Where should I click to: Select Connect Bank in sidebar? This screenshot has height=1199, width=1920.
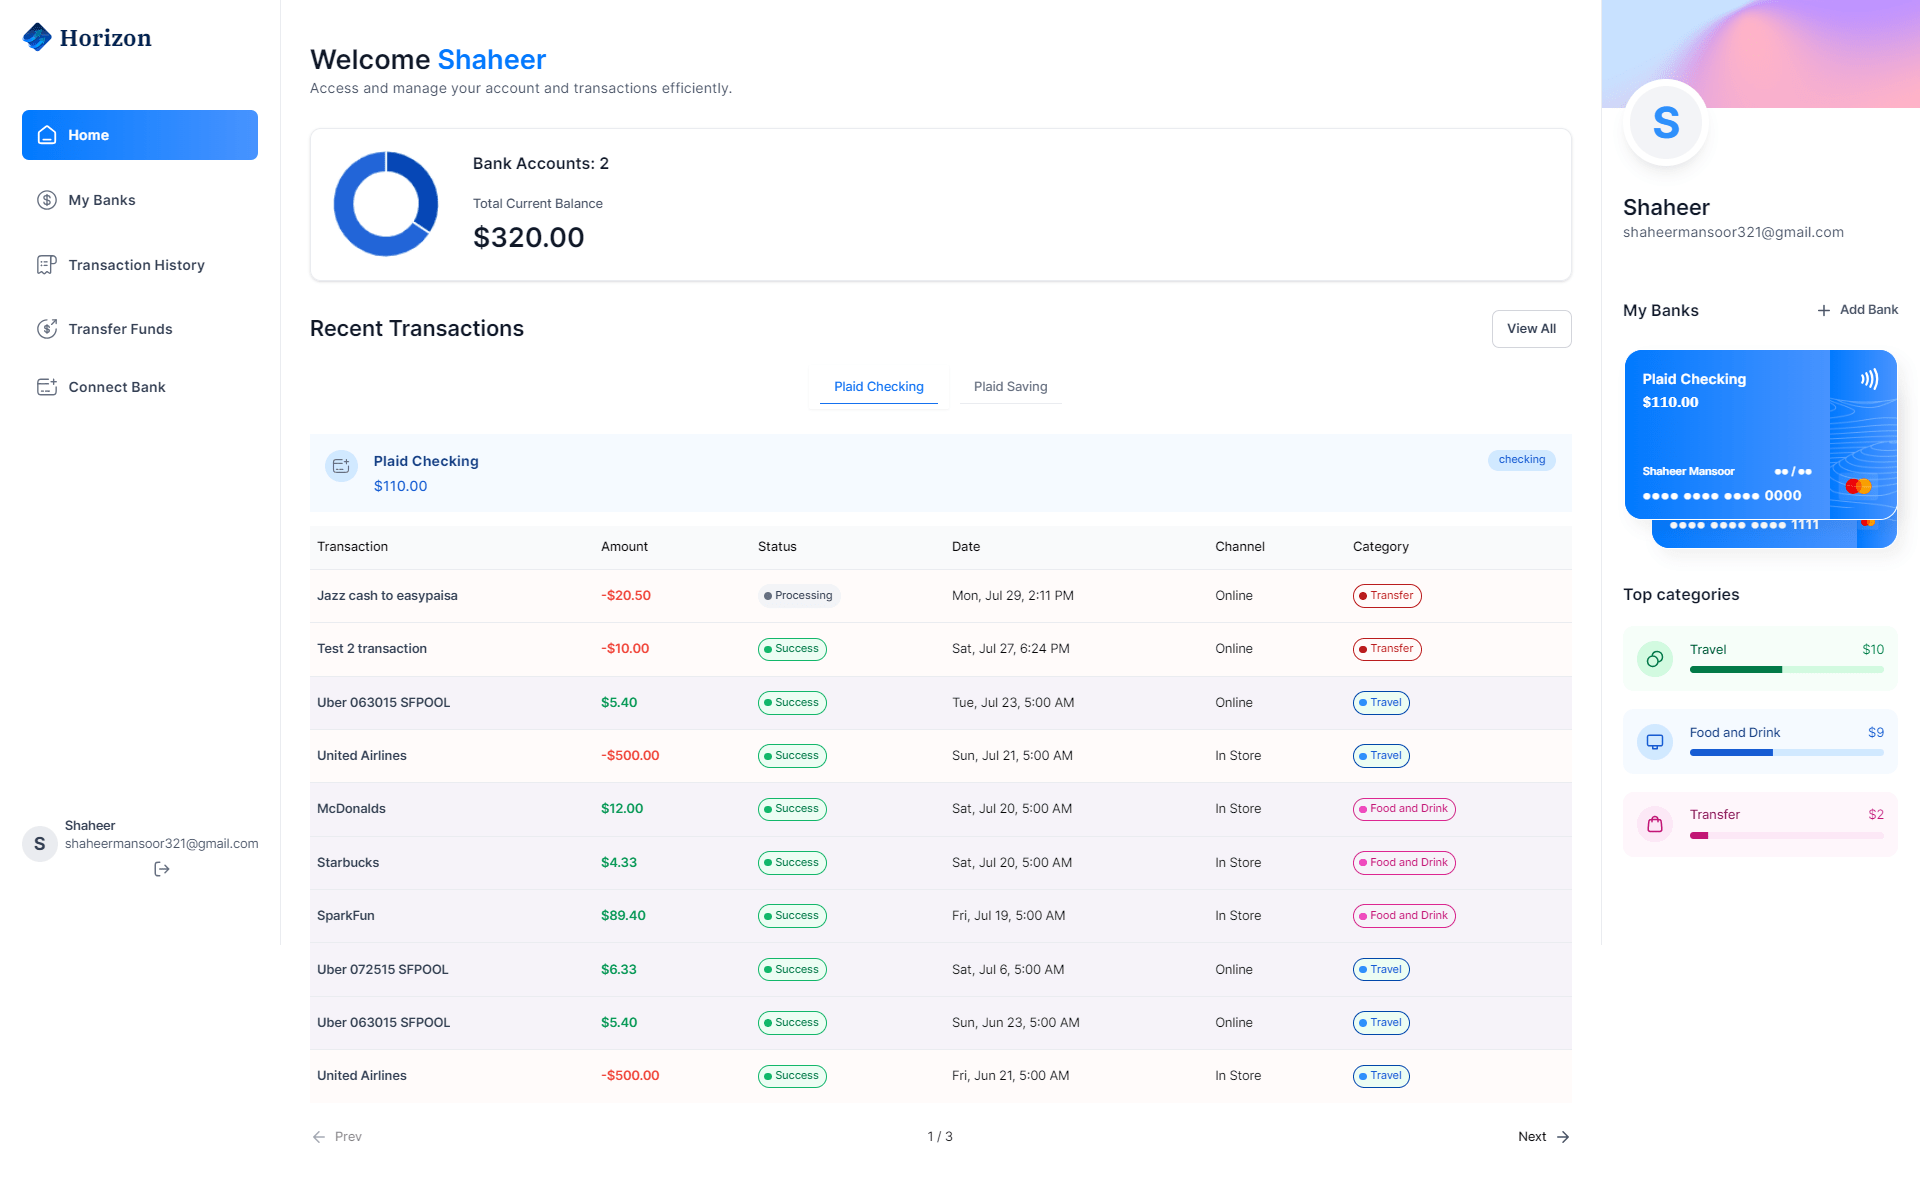pos(116,387)
